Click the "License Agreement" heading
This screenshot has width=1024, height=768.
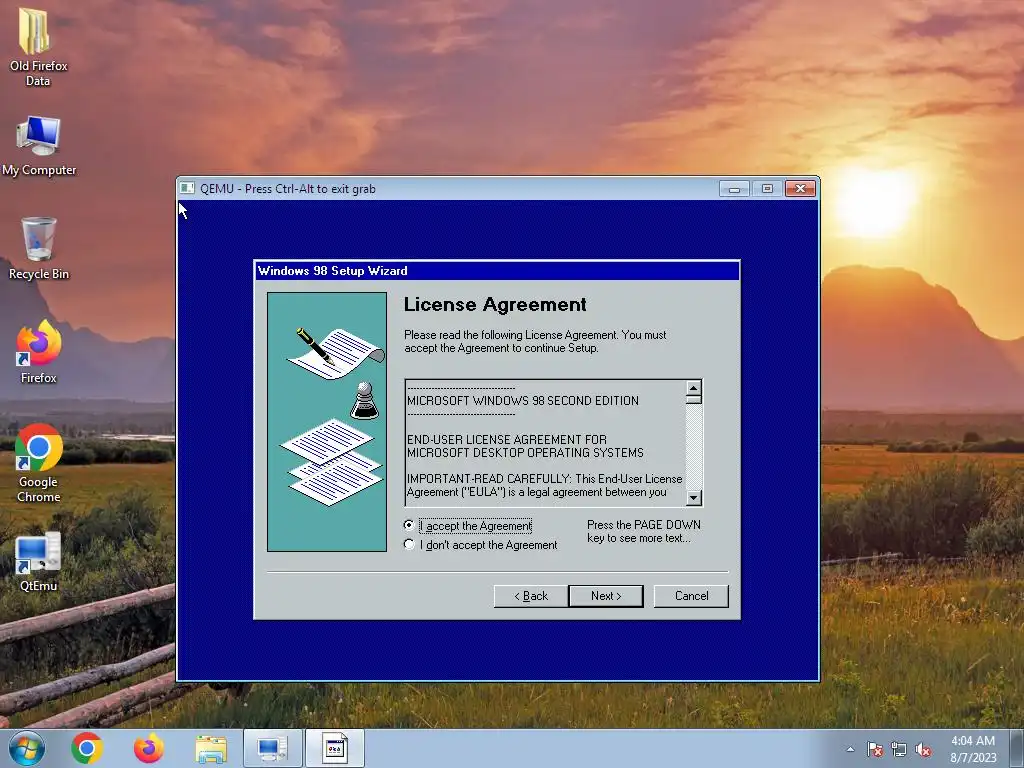[x=495, y=304]
